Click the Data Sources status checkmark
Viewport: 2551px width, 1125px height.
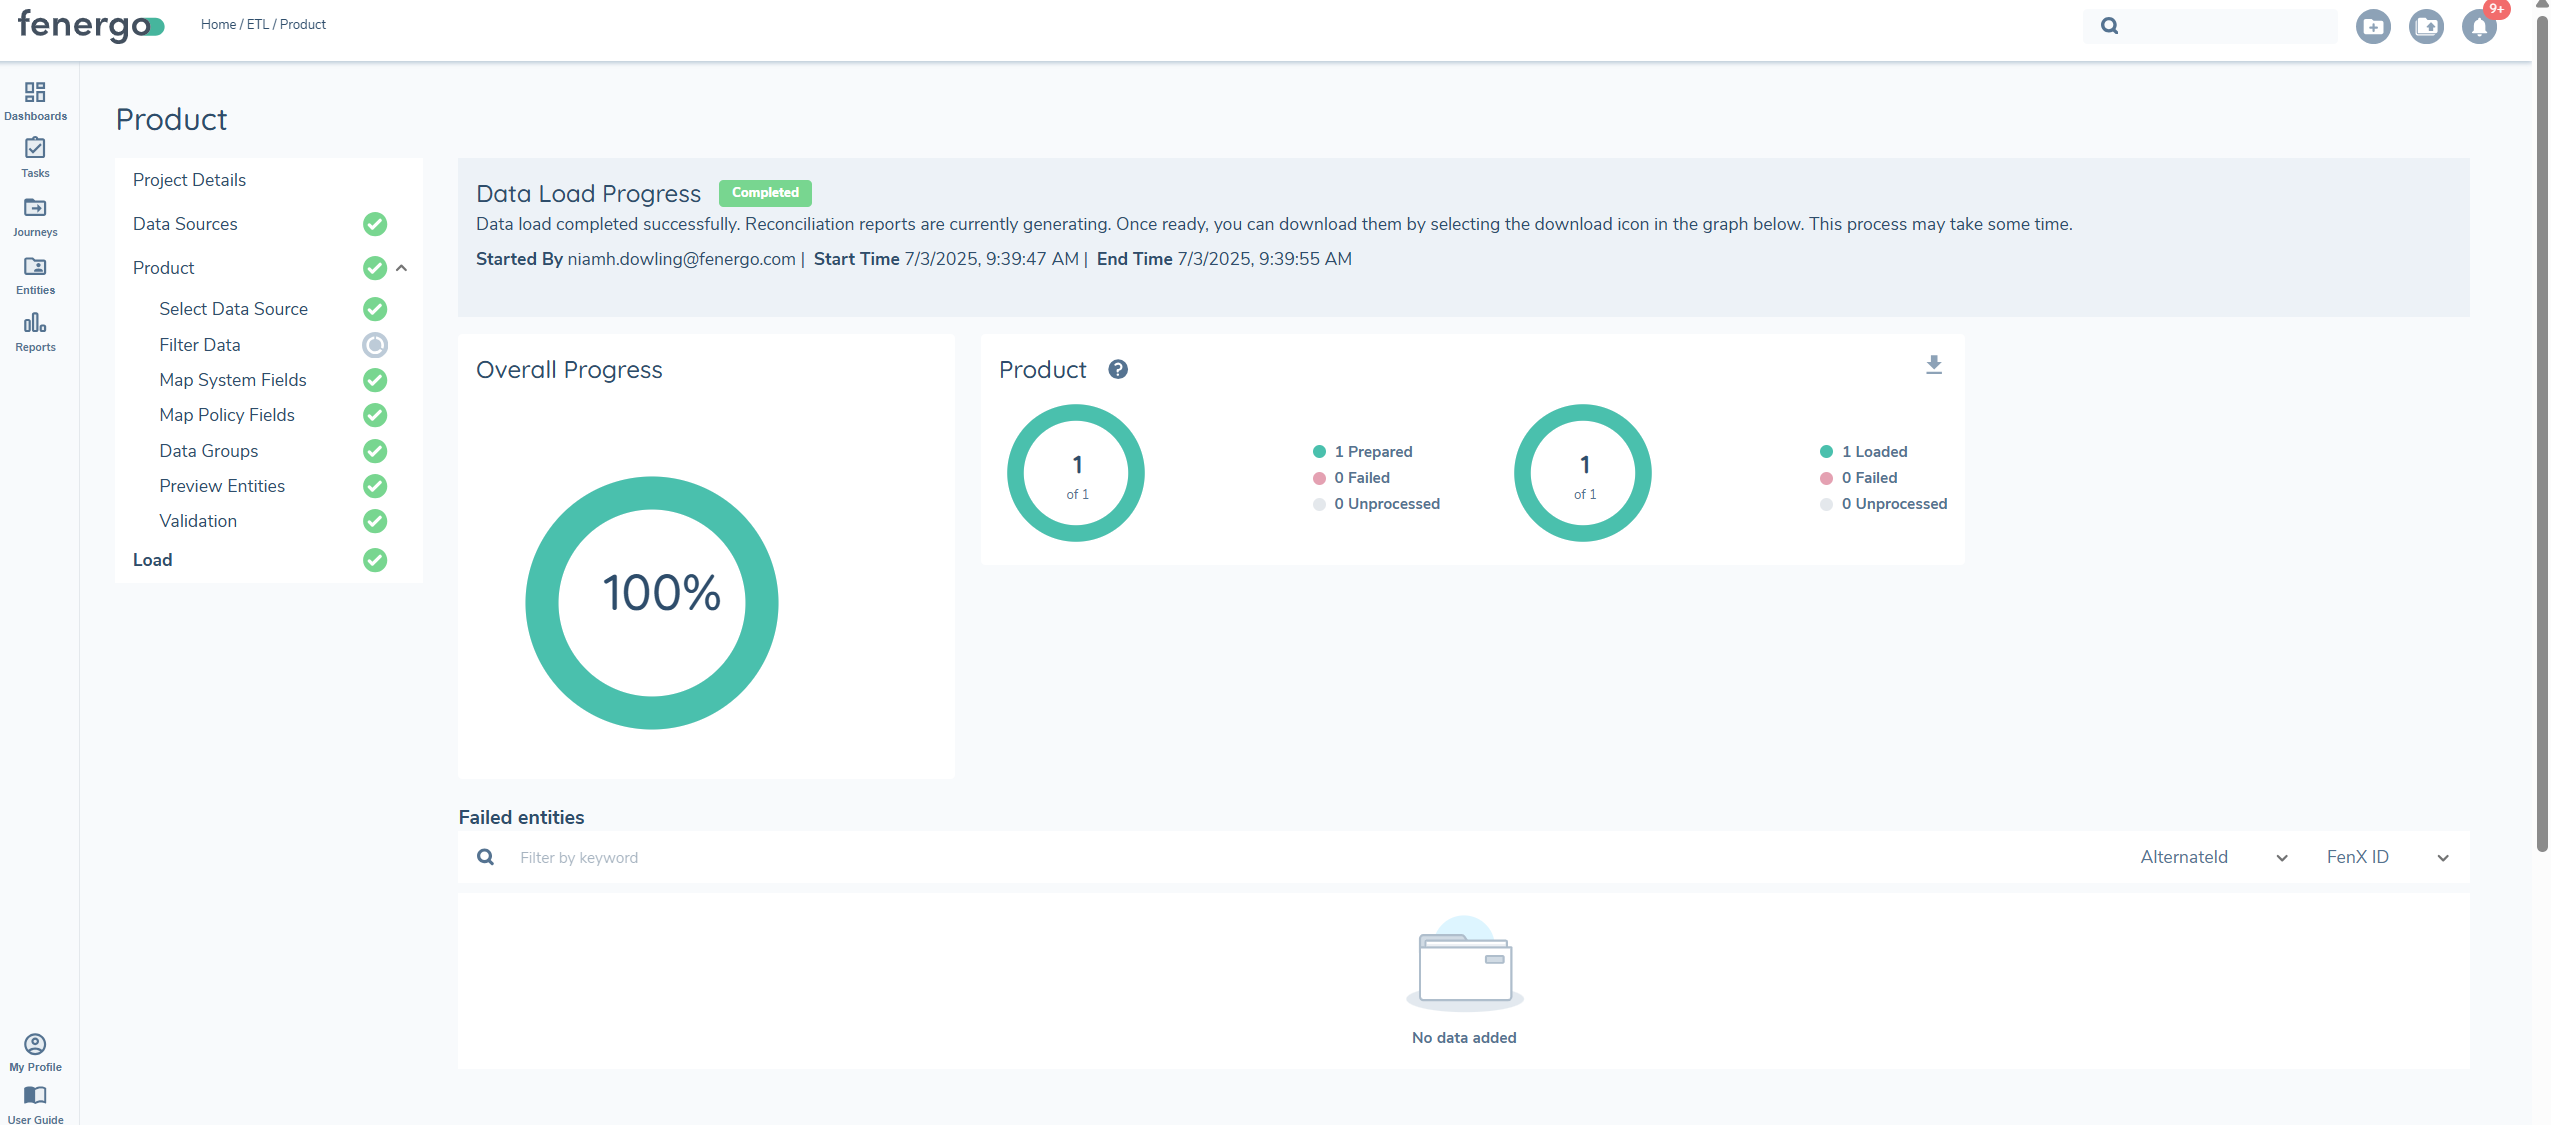click(375, 224)
